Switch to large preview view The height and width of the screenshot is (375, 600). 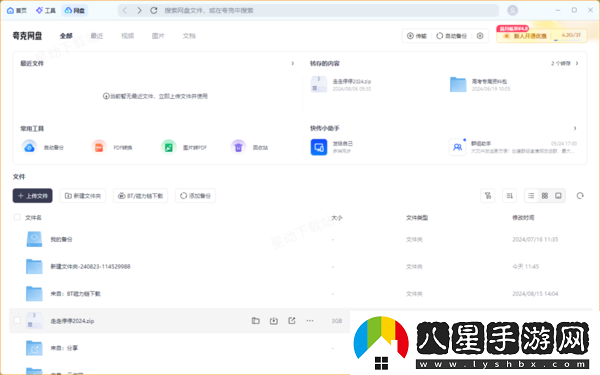558,196
